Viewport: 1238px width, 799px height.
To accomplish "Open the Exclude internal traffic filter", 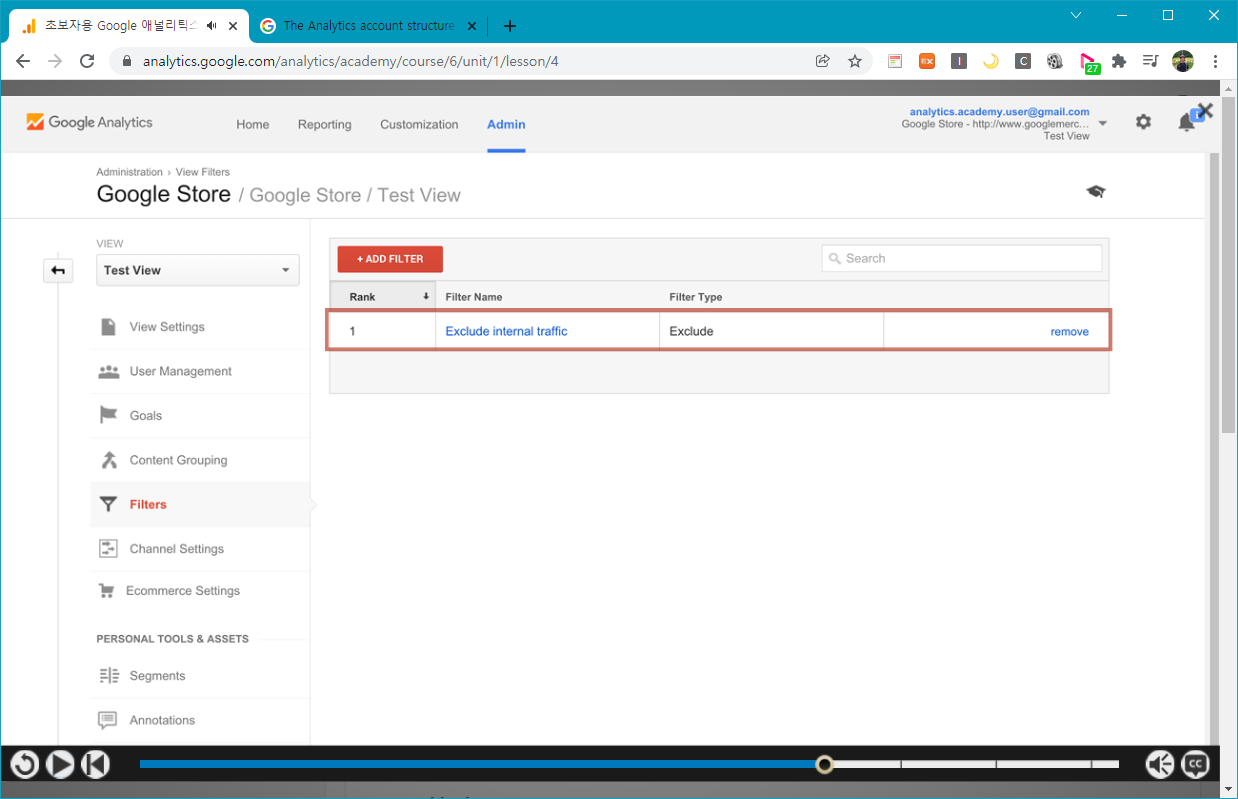I will (506, 331).
